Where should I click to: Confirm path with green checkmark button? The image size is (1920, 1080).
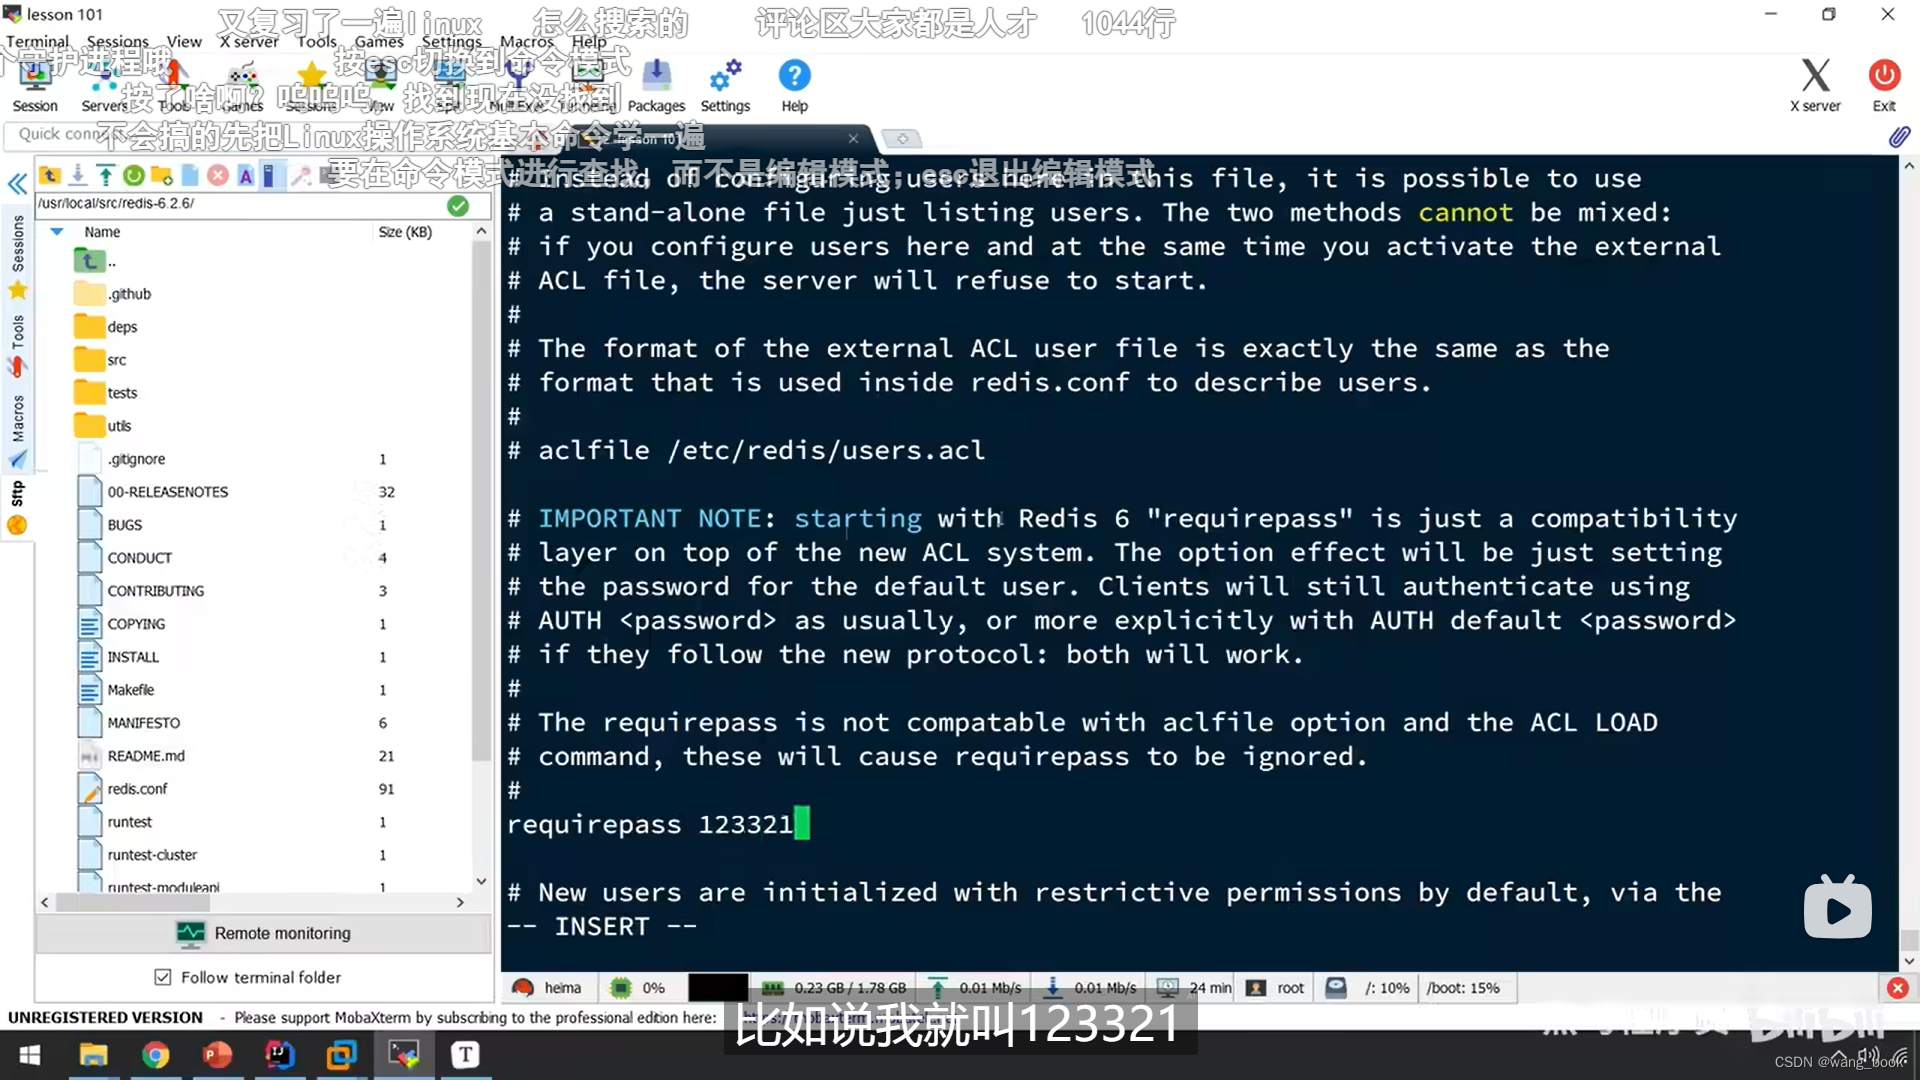coord(458,205)
